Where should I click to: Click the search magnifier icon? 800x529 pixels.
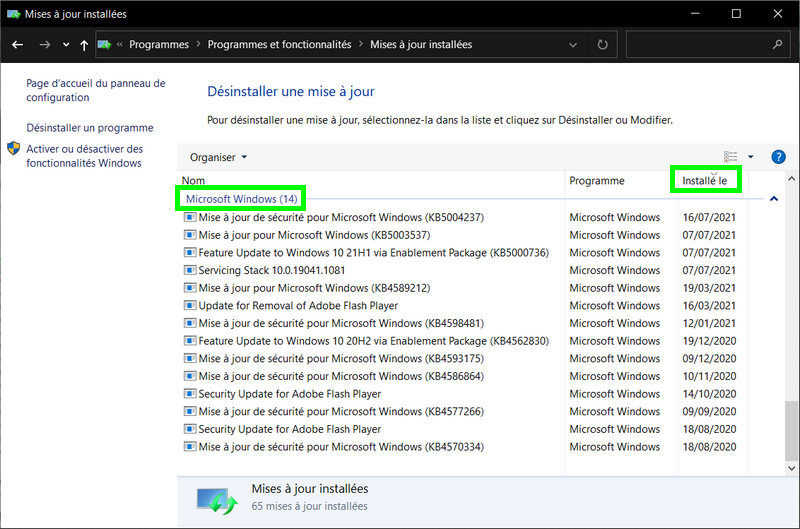click(778, 44)
